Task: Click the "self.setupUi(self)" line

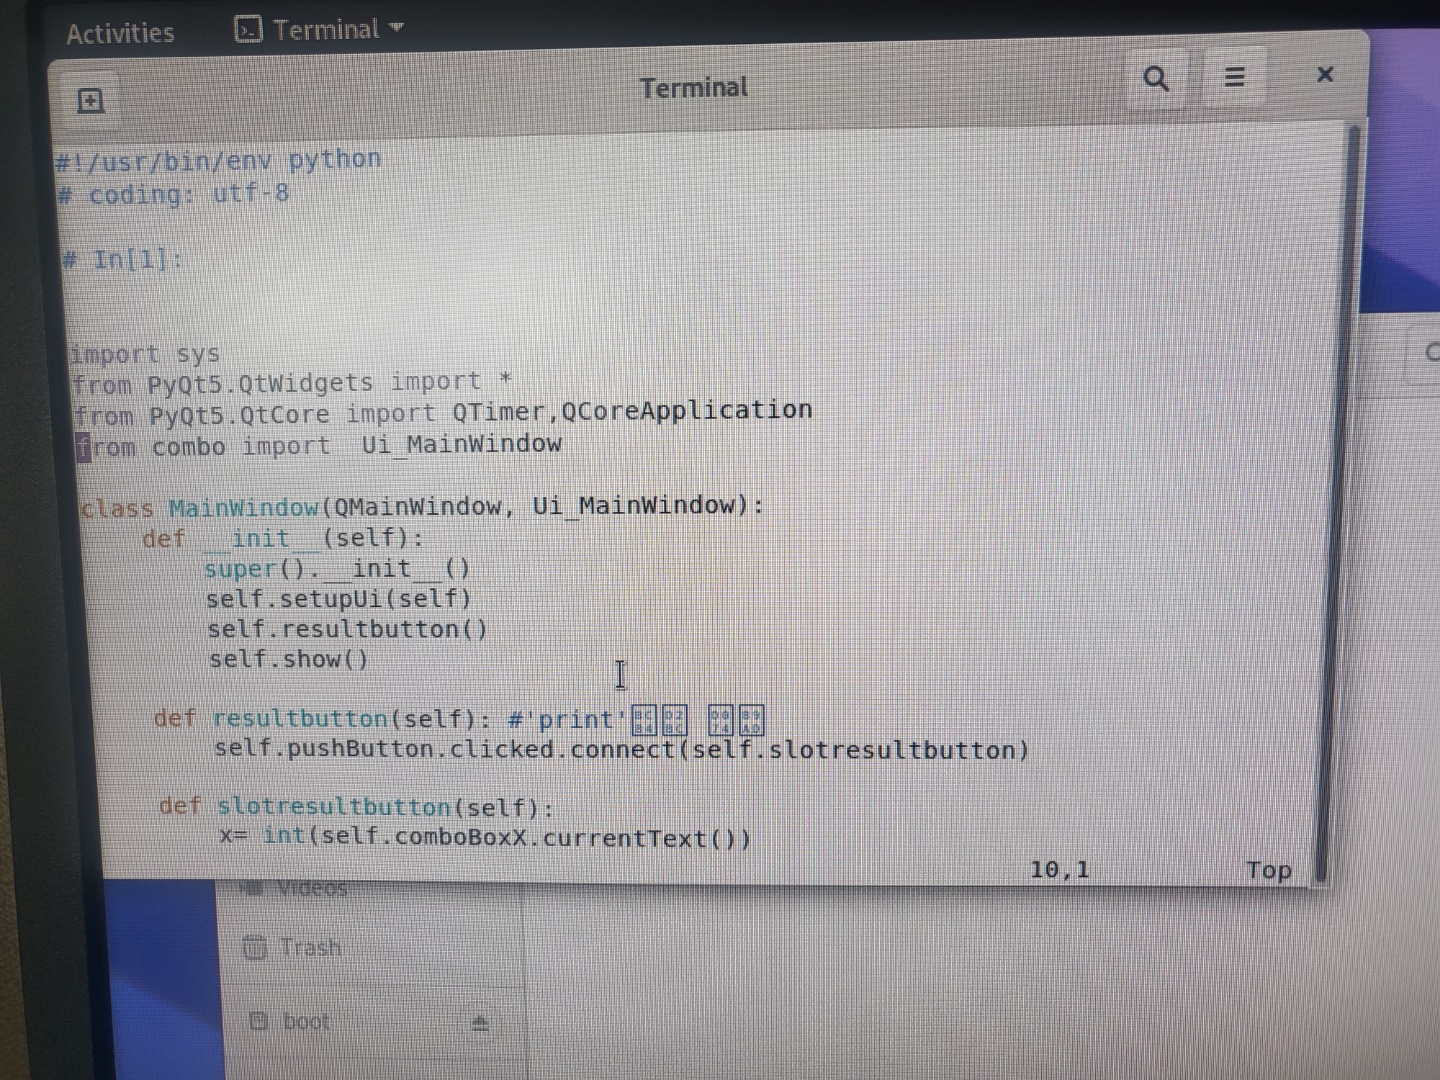Action: click(338, 599)
